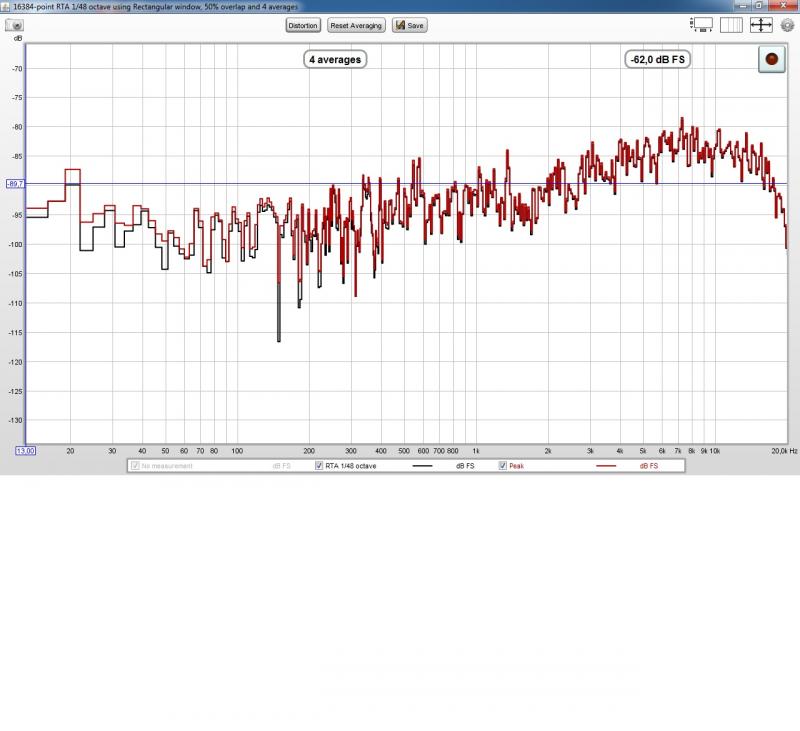Click the 13,00 frequency axis start field

[26, 451]
